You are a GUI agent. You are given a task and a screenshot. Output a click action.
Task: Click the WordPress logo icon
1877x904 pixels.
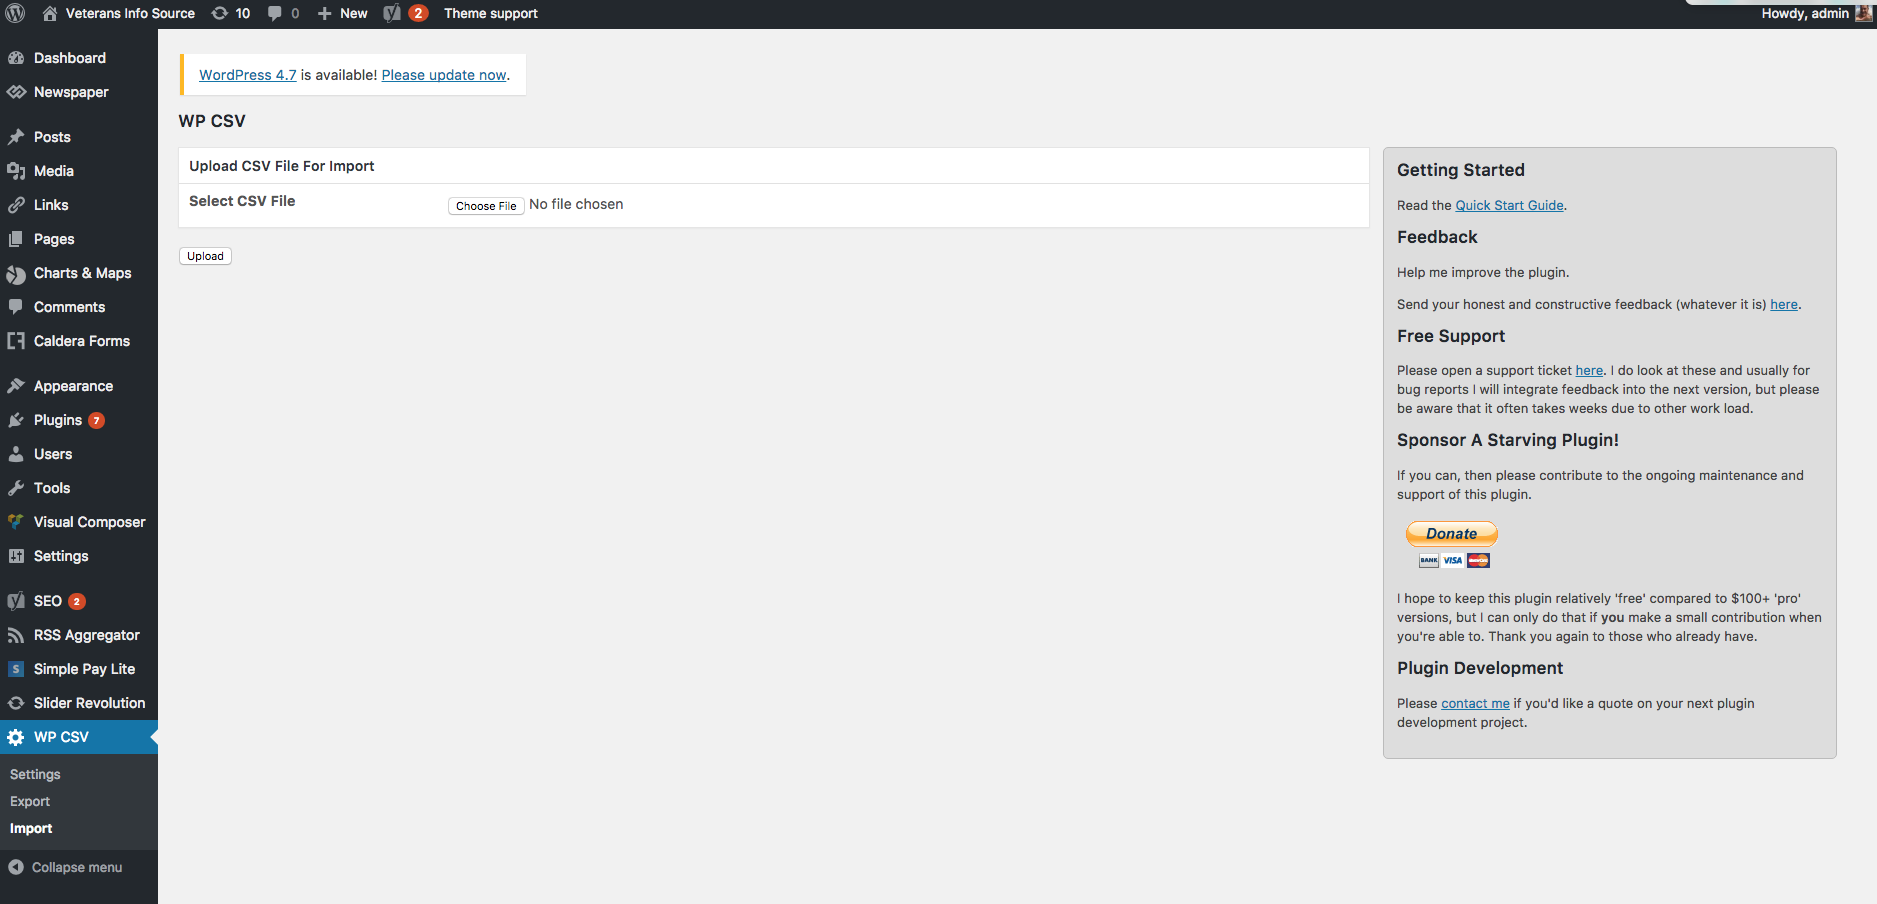pos(15,13)
